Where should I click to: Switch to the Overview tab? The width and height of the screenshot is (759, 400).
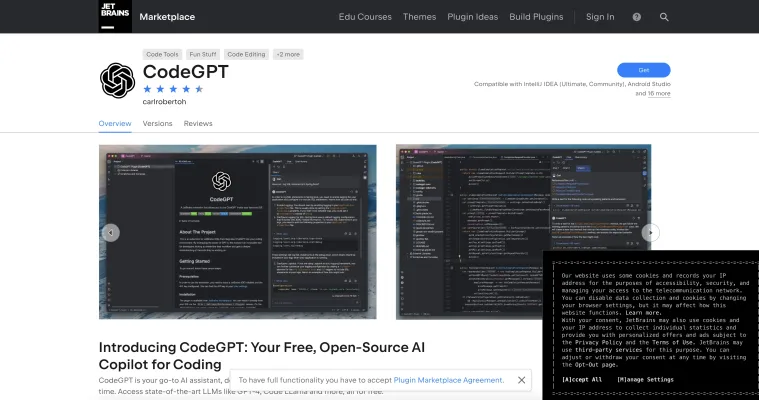pos(115,123)
